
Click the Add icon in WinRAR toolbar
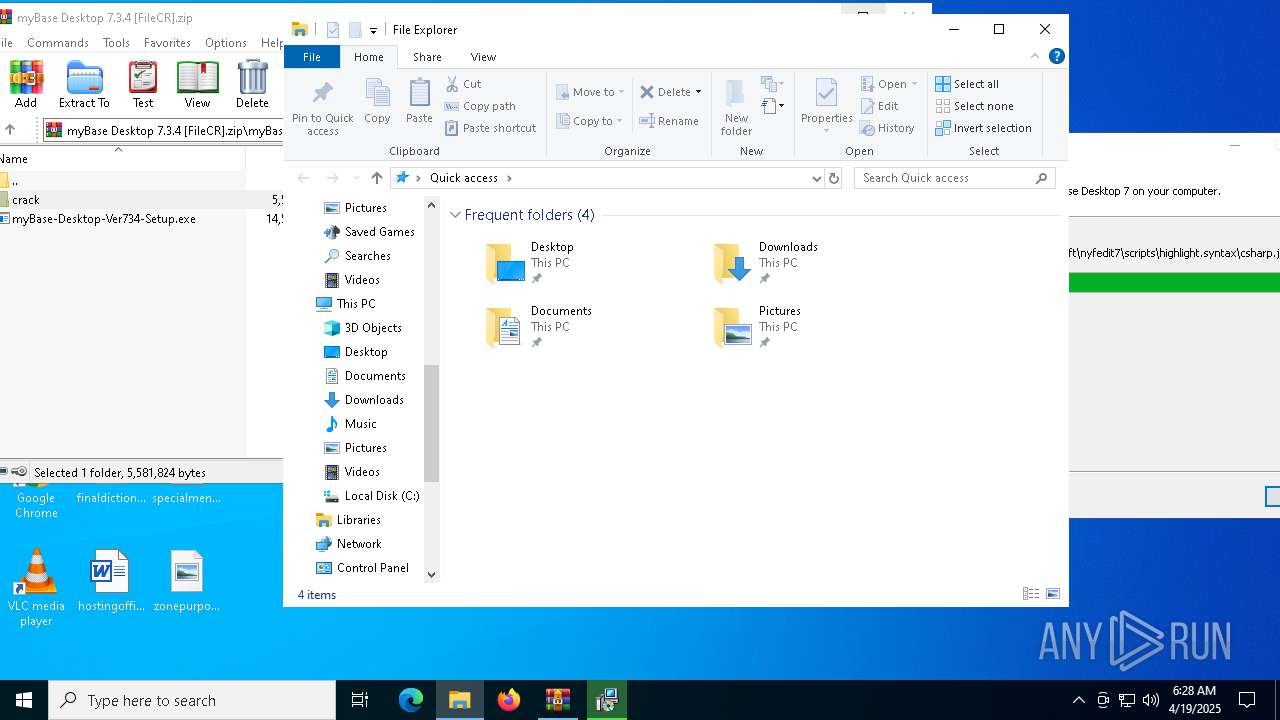click(x=25, y=85)
